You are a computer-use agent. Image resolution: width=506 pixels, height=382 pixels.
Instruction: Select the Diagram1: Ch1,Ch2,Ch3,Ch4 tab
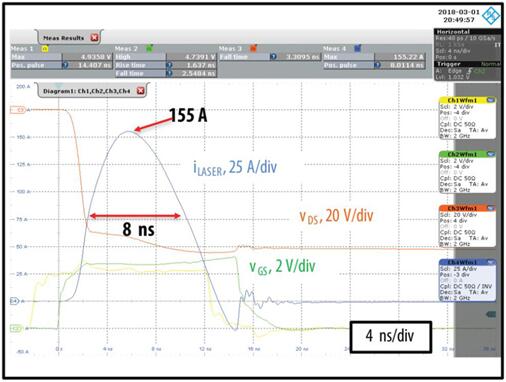pyautogui.click(x=87, y=91)
